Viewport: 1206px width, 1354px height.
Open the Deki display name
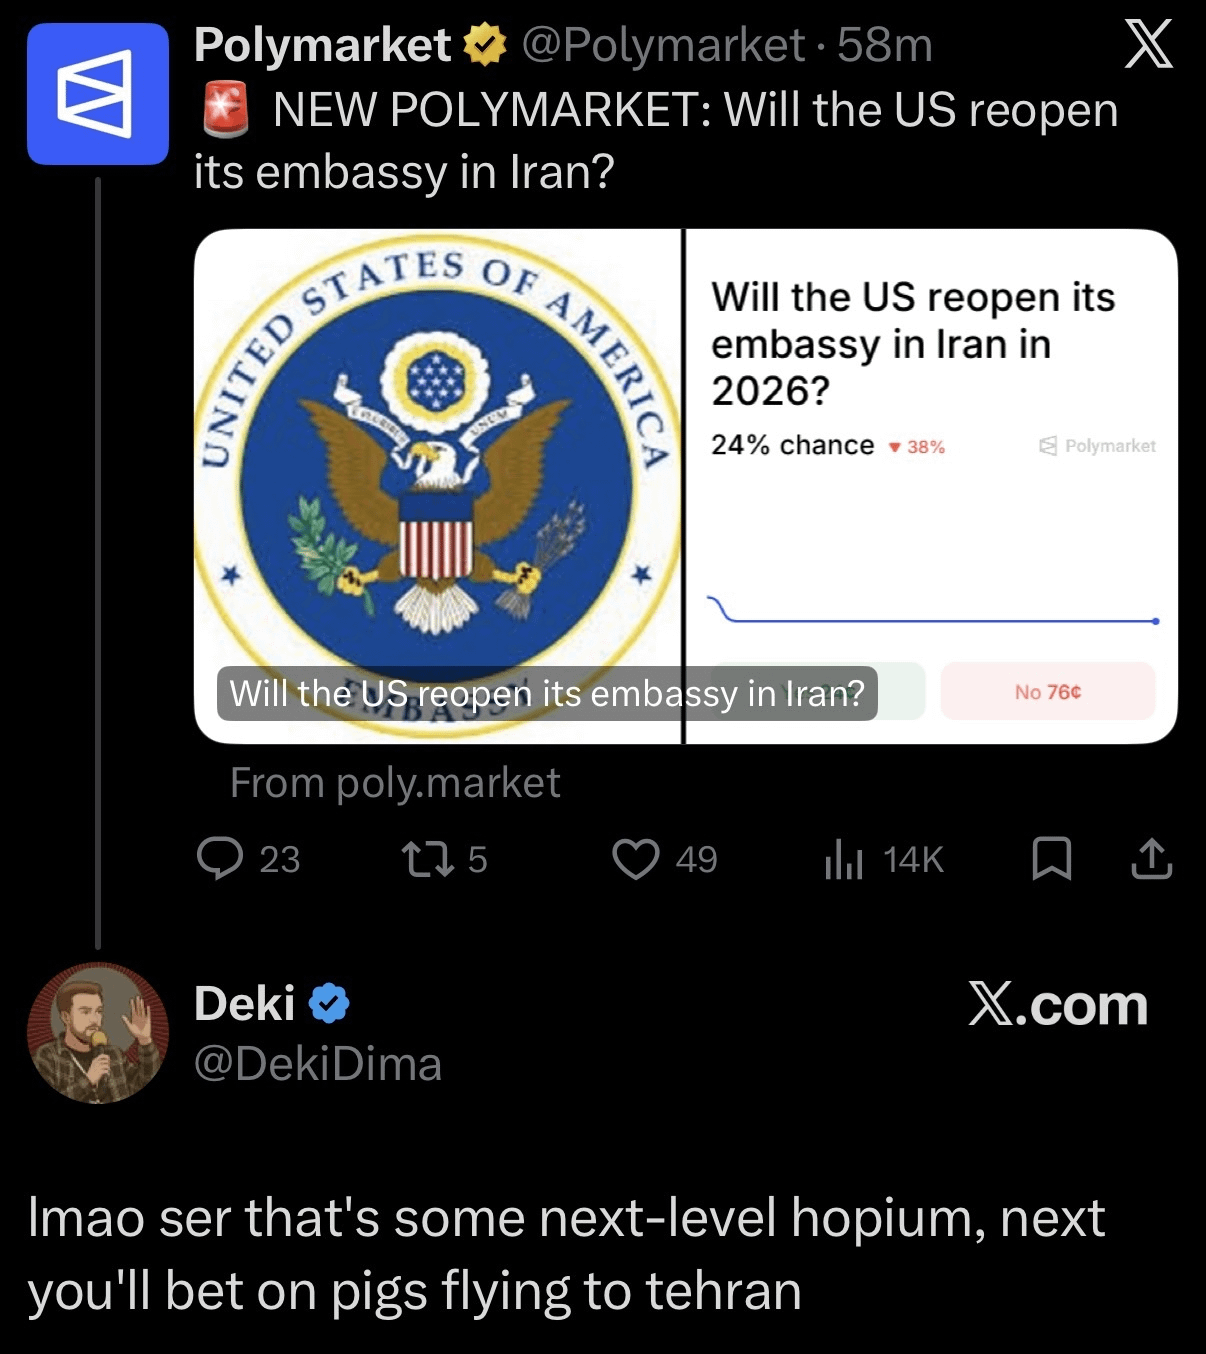(x=244, y=1003)
